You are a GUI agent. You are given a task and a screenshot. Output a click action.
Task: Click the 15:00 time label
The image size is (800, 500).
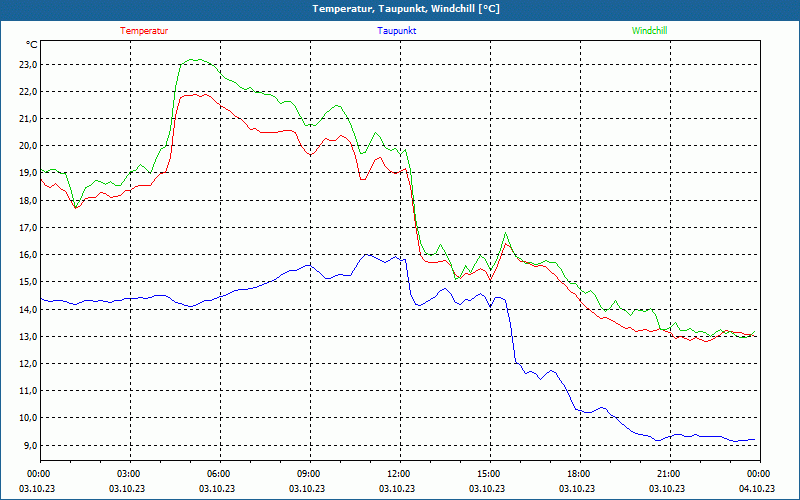pos(490,474)
